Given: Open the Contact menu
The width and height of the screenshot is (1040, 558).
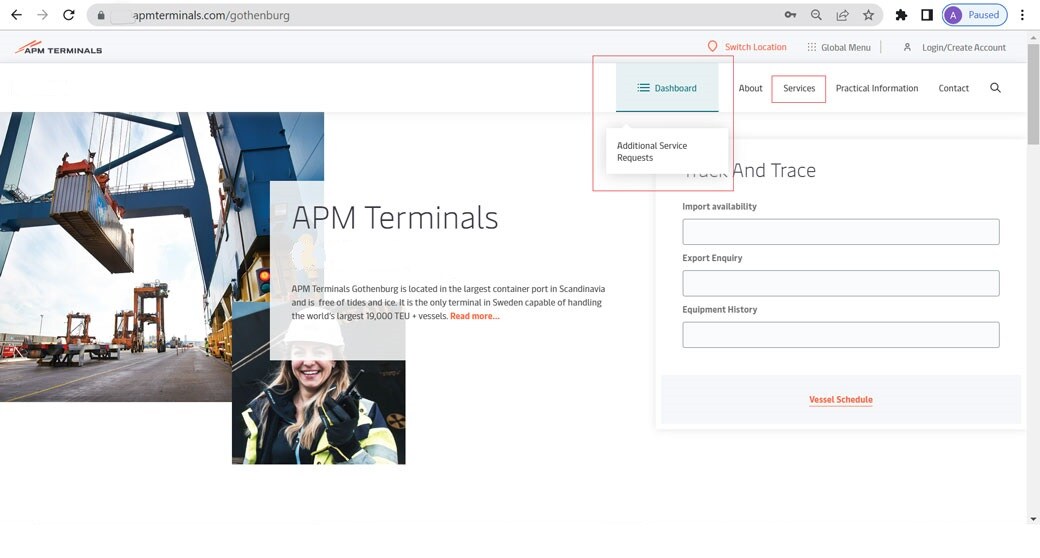Looking at the screenshot, I should click(x=953, y=88).
